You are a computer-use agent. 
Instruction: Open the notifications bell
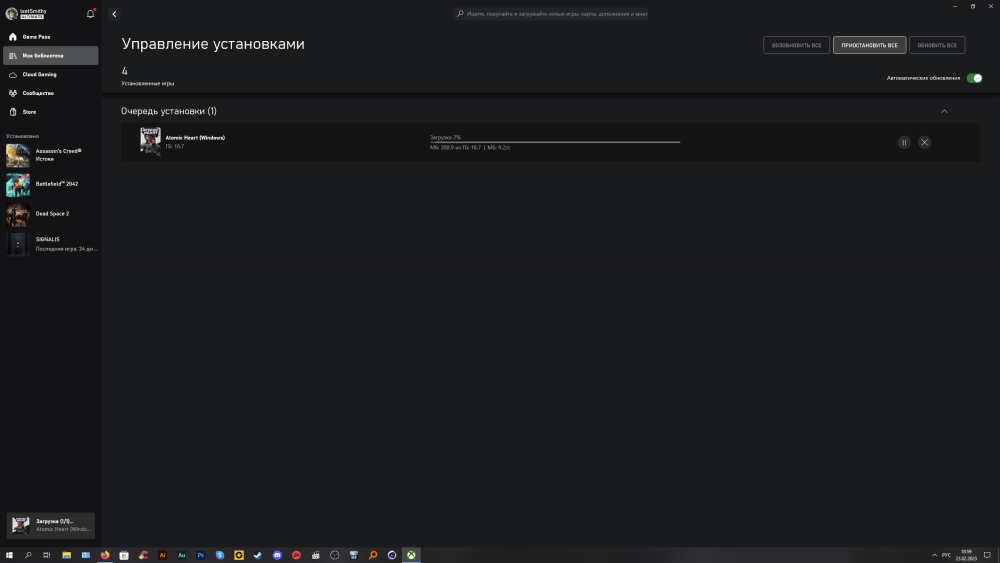(91, 14)
